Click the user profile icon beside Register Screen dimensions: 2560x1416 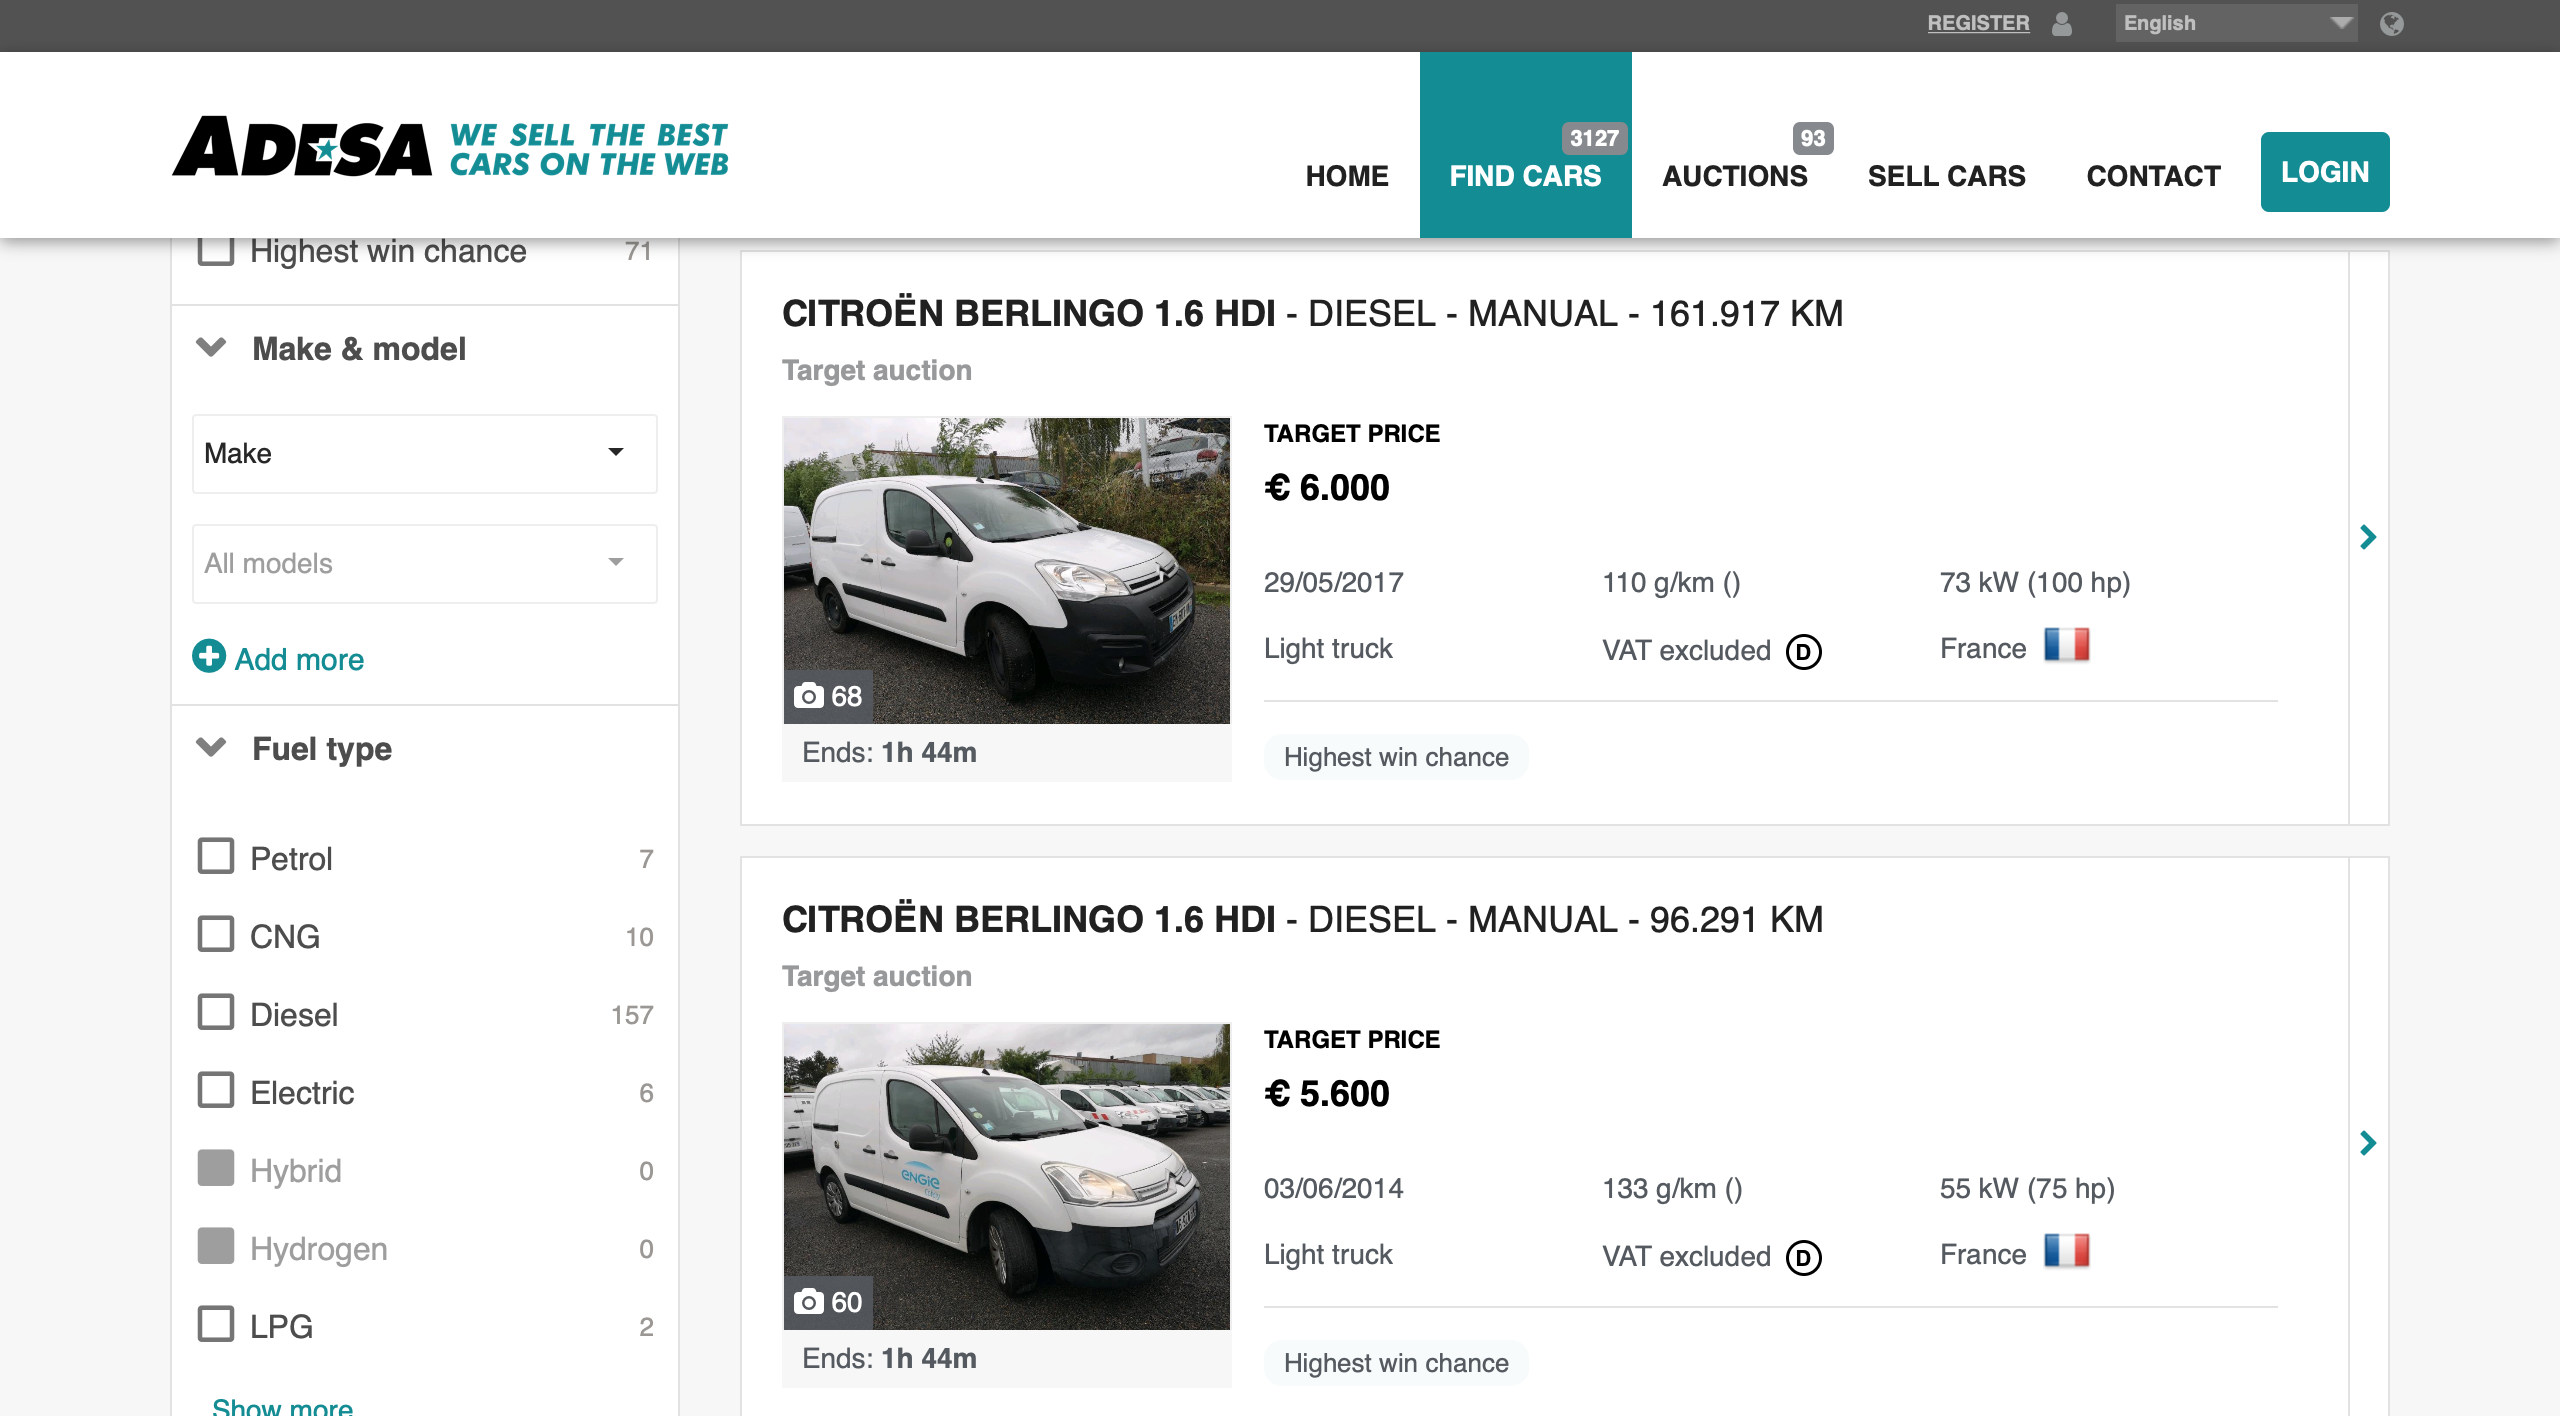(2062, 23)
